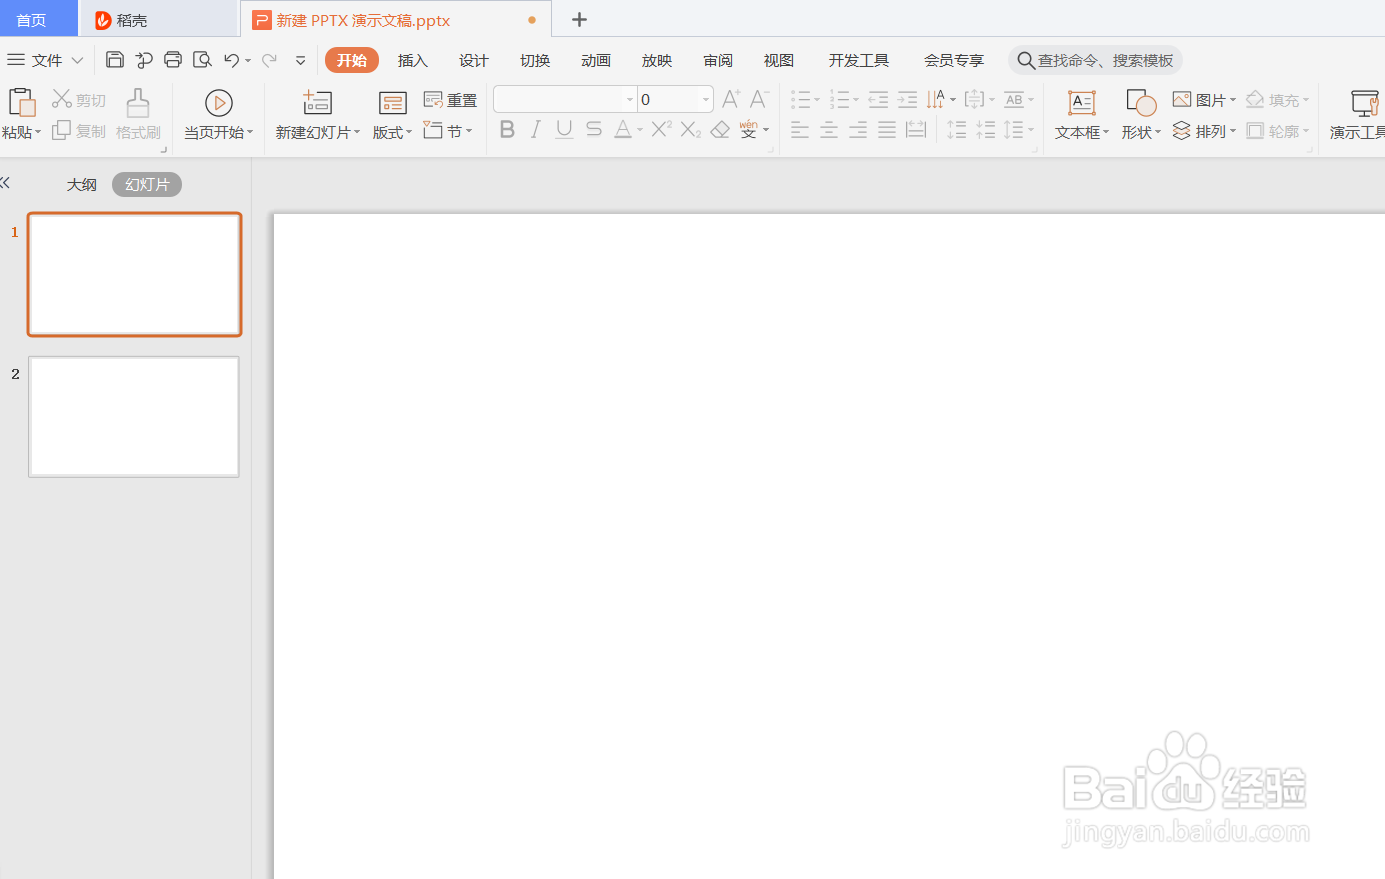Image resolution: width=1385 pixels, height=879 pixels.
Task: Open the shape Outline (轮廓) color option
Action: pos(1277,131)
